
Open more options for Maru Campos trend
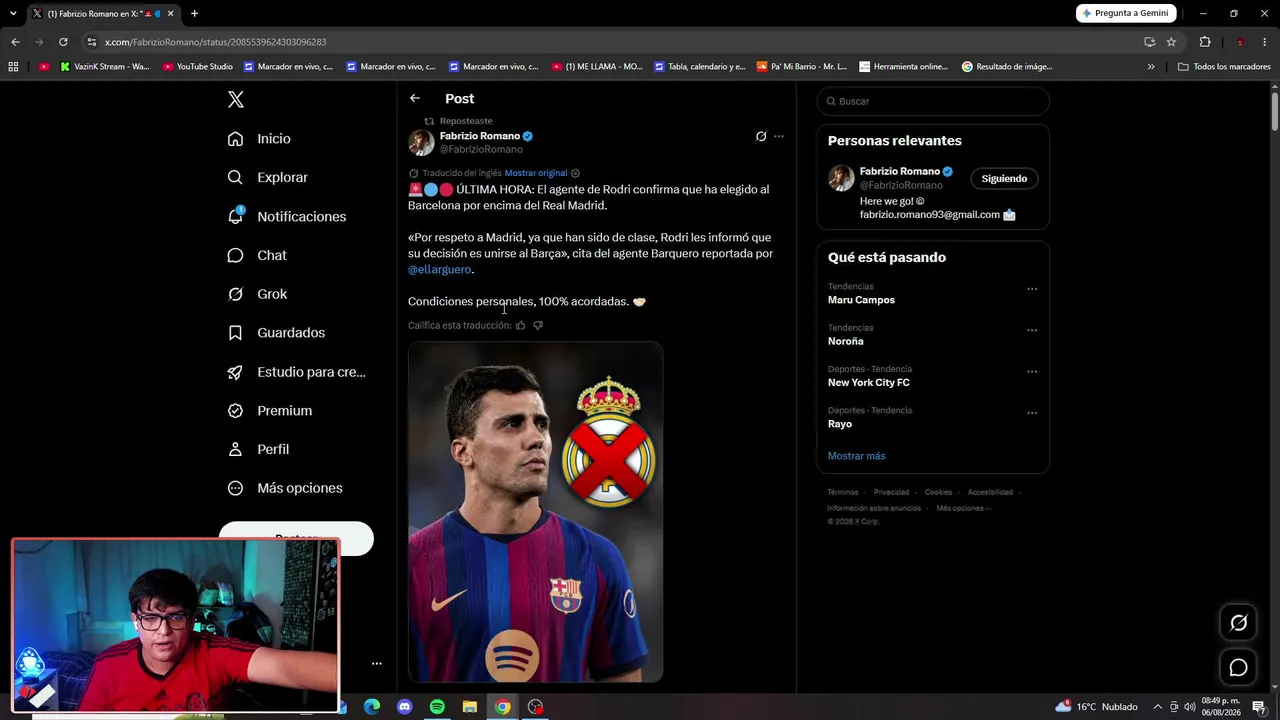(1032, 289)
